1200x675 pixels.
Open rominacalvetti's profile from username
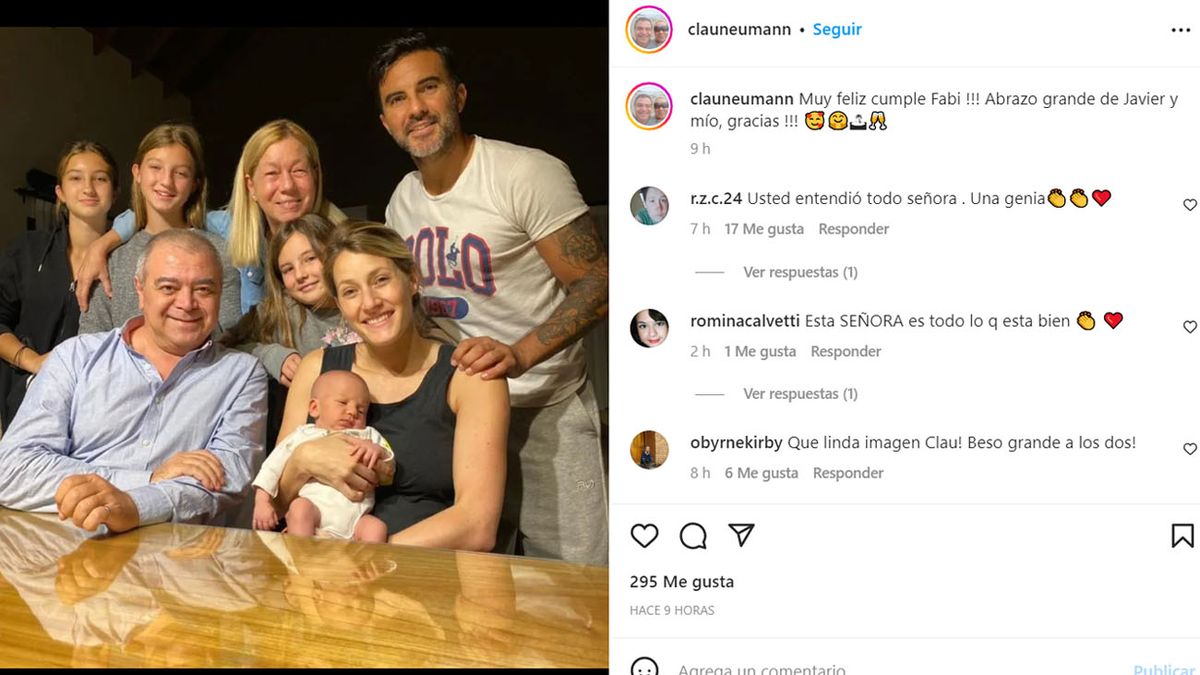[x=745, y=321]
